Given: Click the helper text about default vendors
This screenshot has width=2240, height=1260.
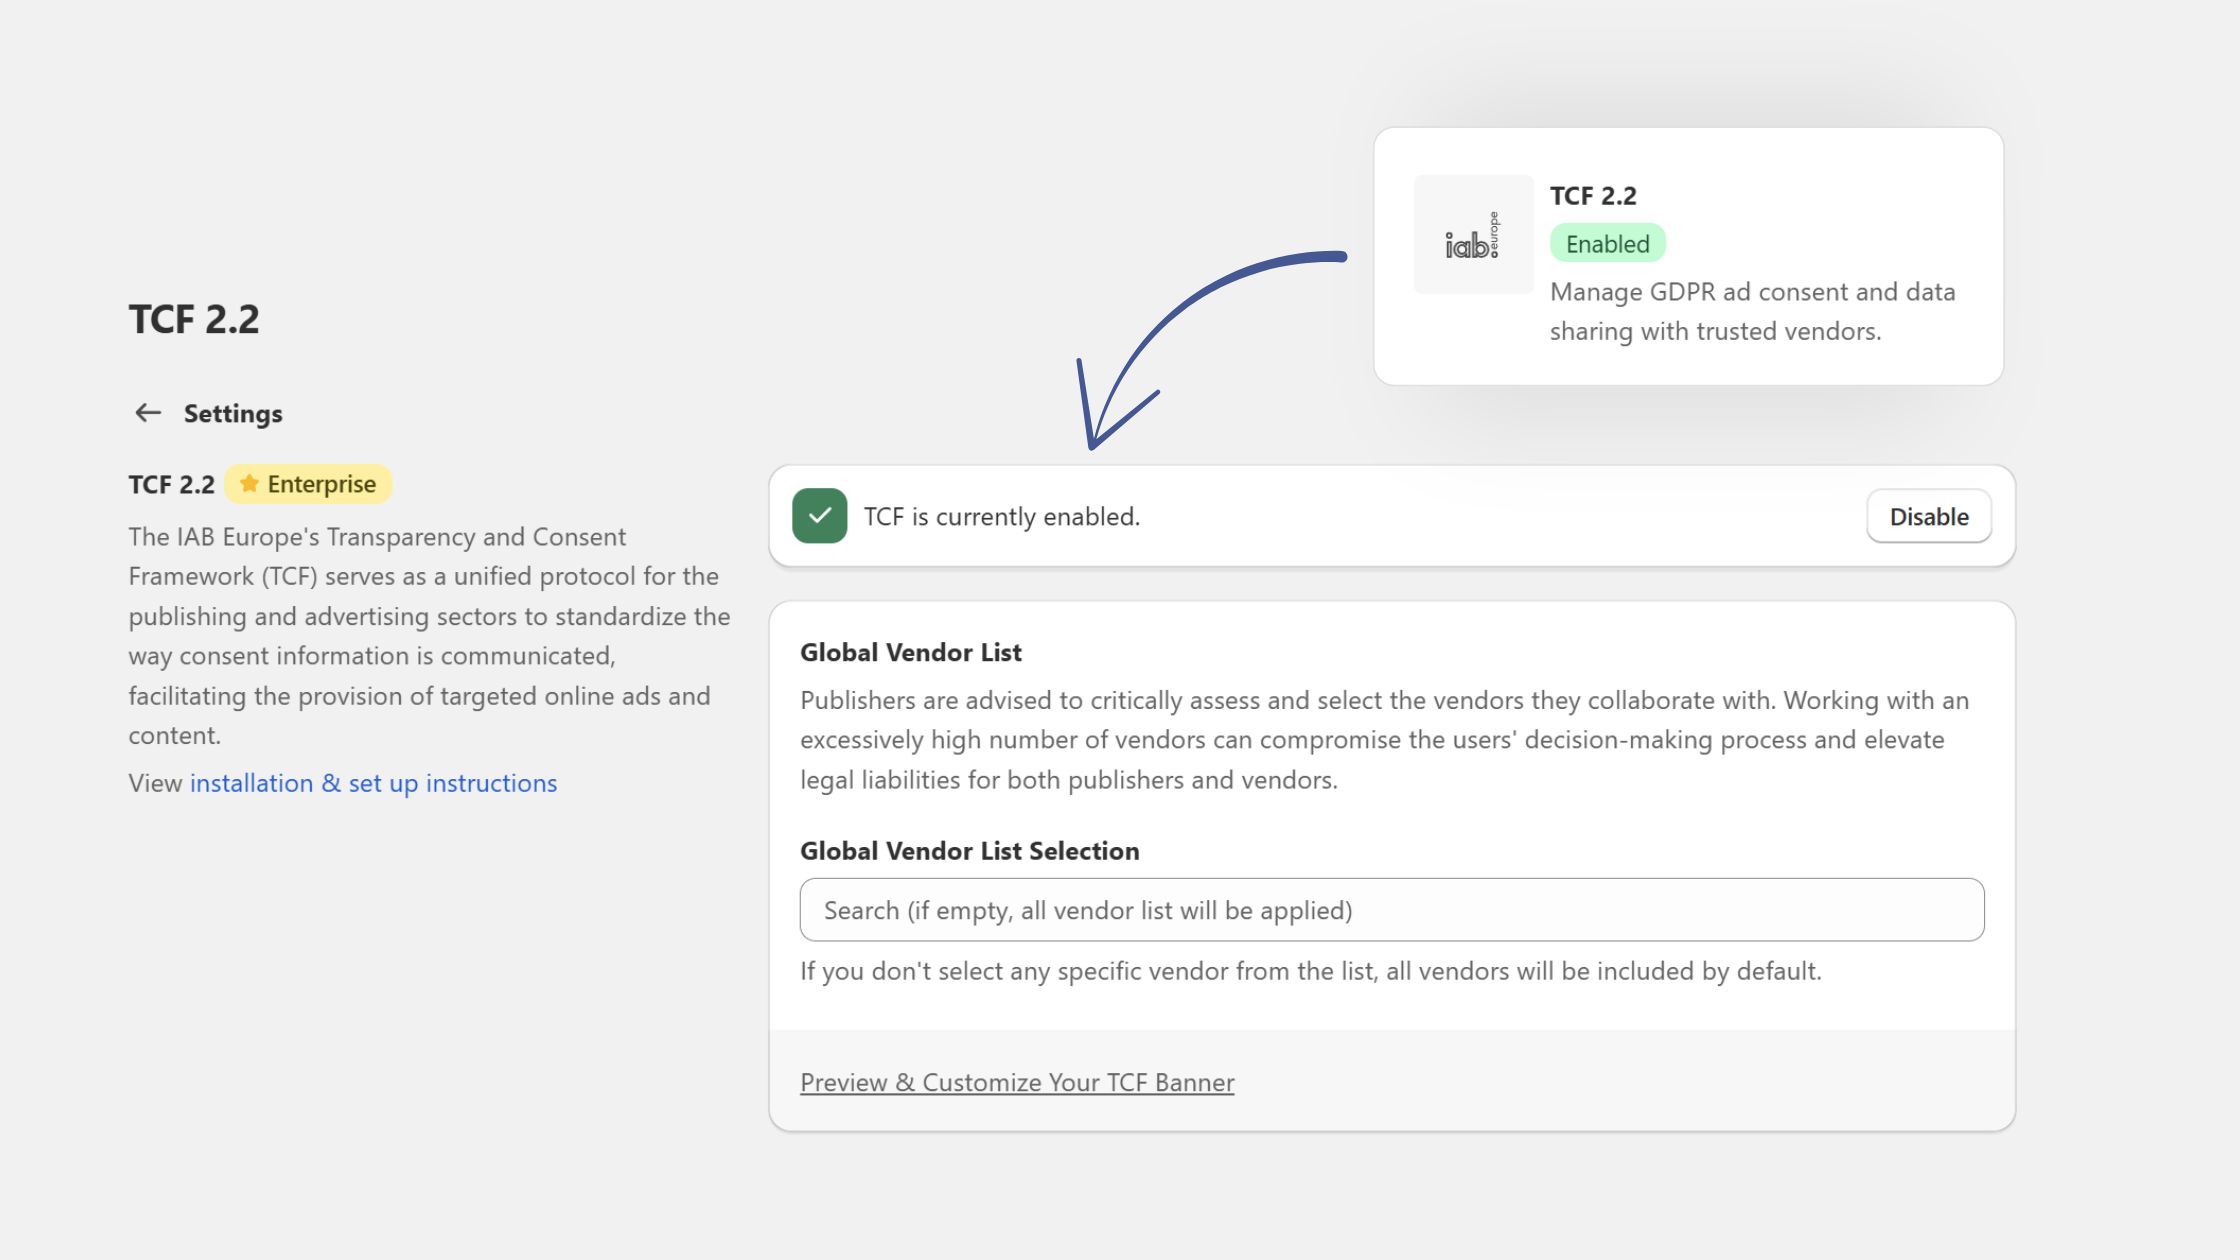Looking at the screenshot, I should point(1311,971).
